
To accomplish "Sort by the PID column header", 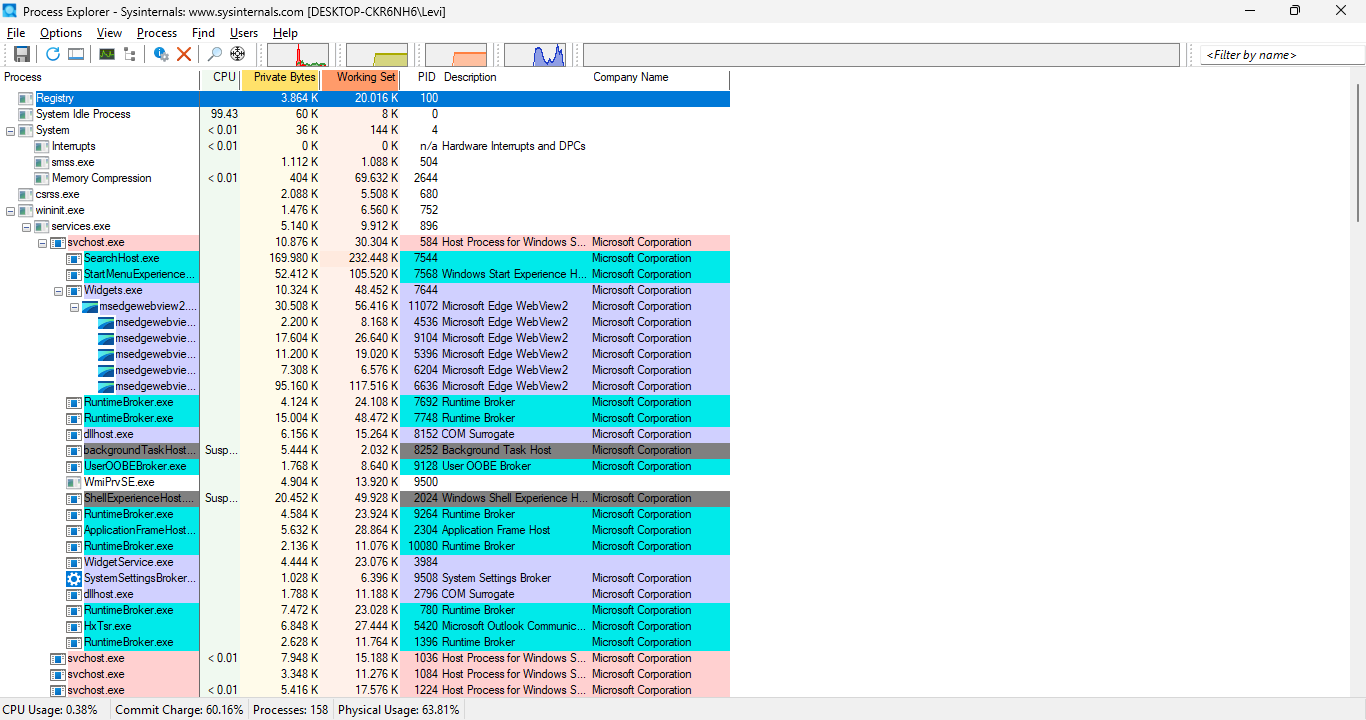I will click(420, 77).
